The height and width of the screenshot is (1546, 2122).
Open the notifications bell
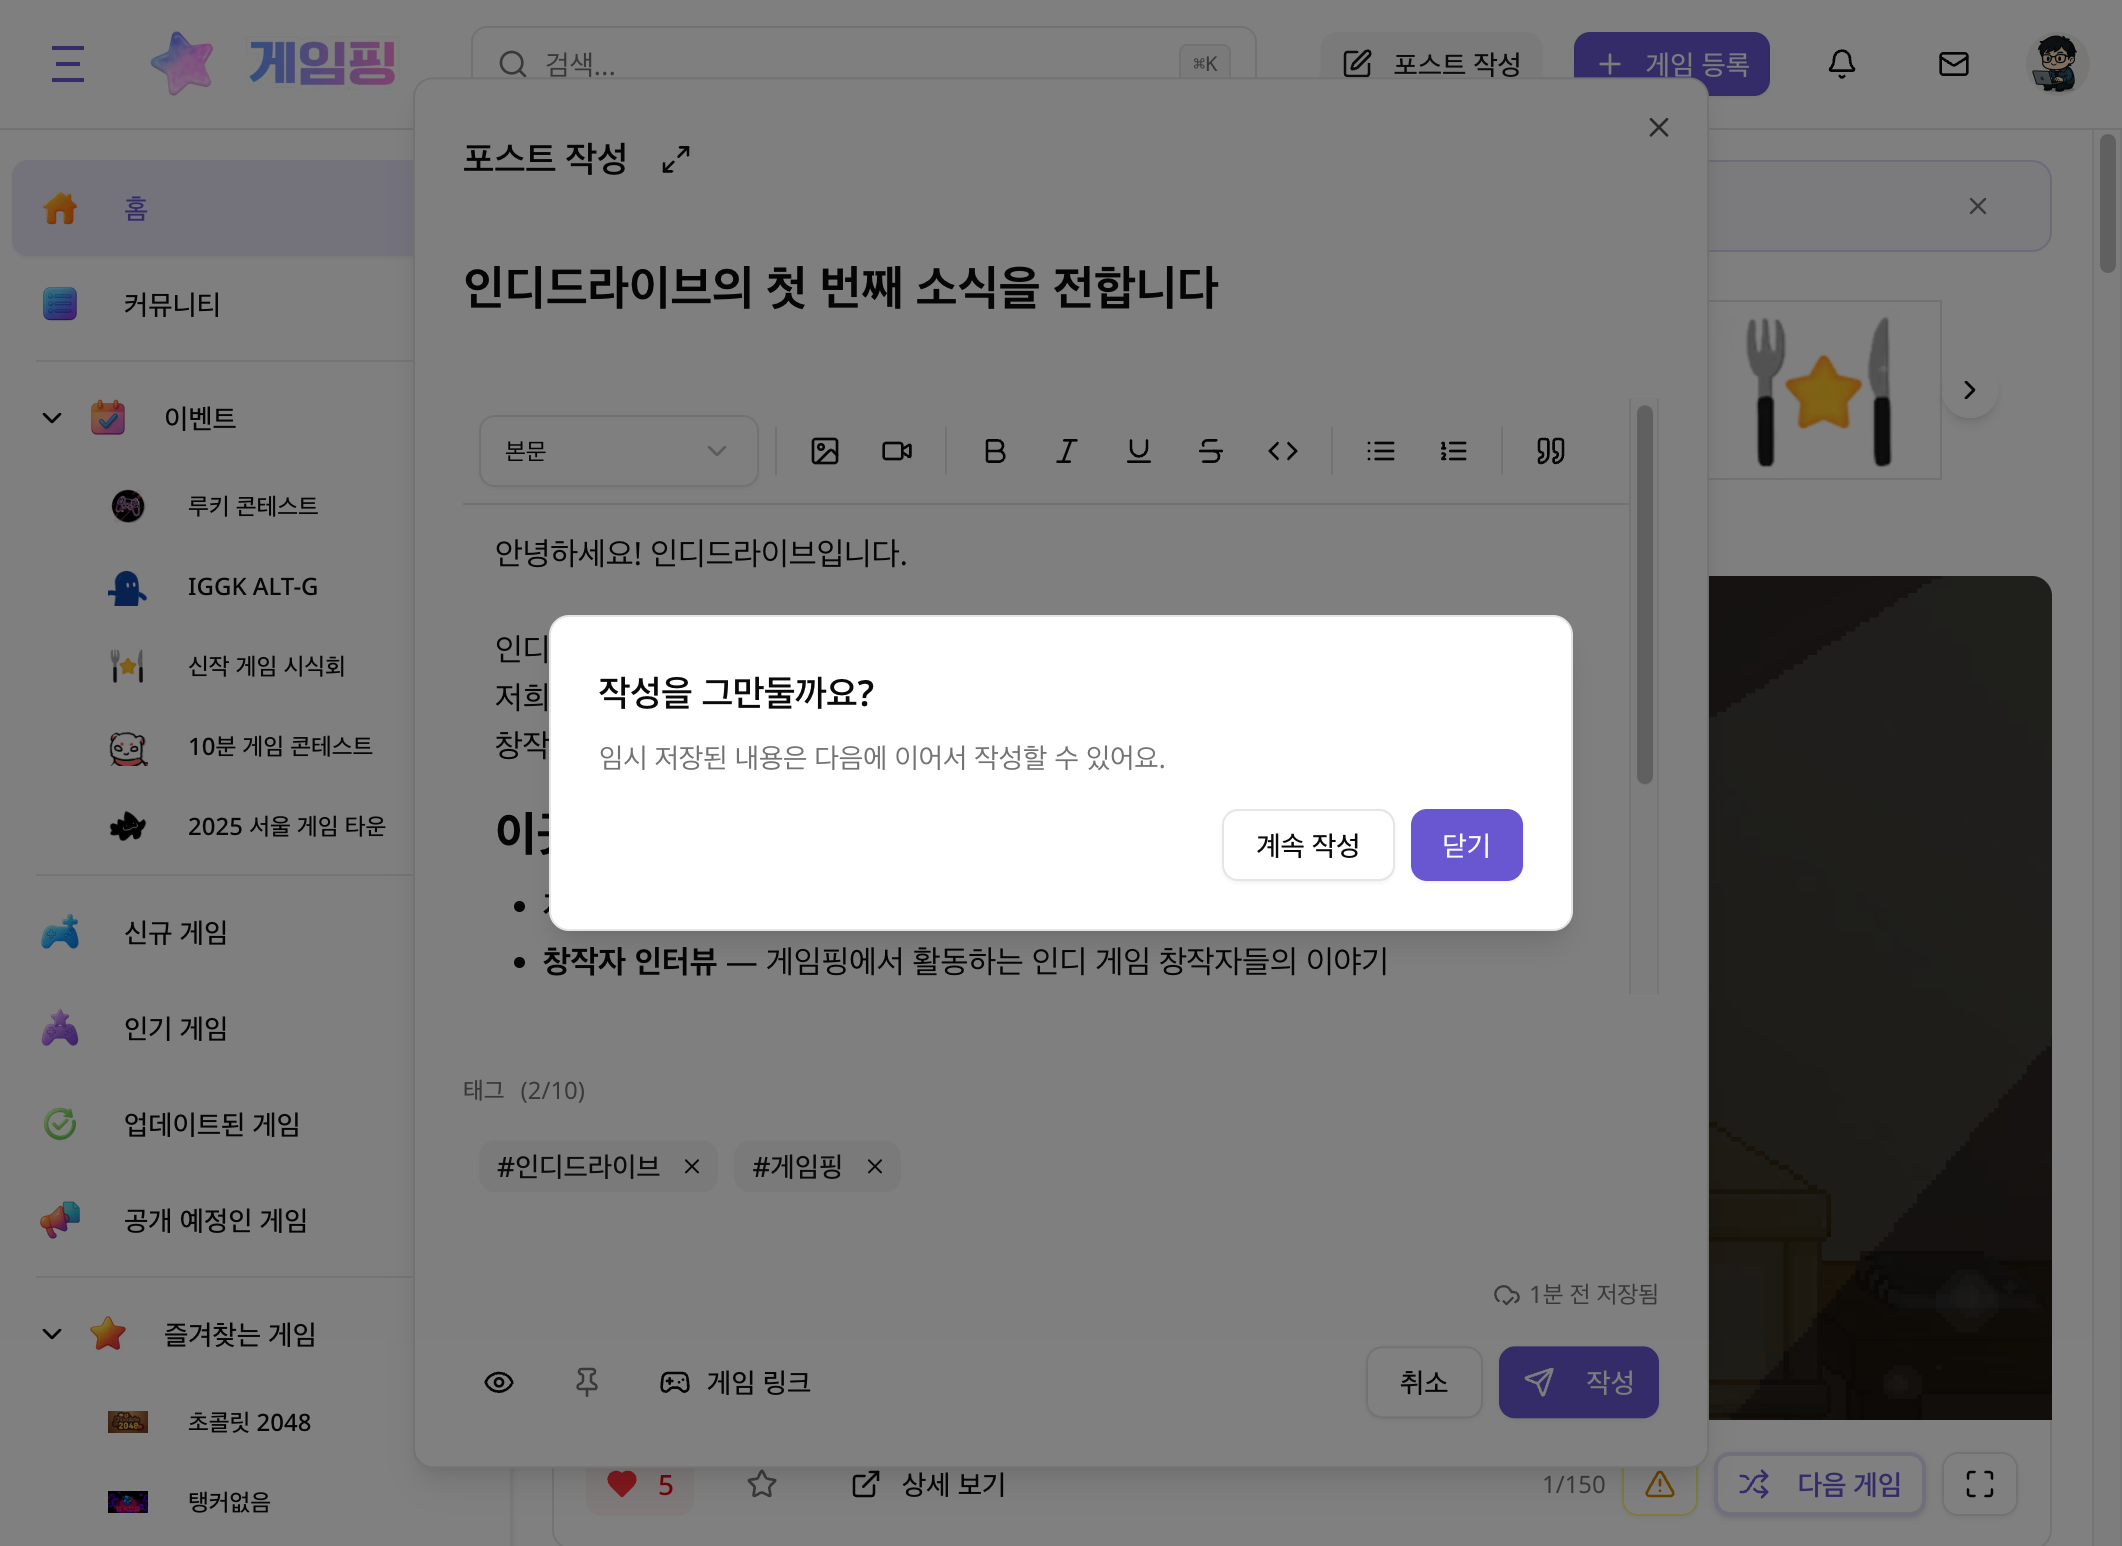[1842, 64]
